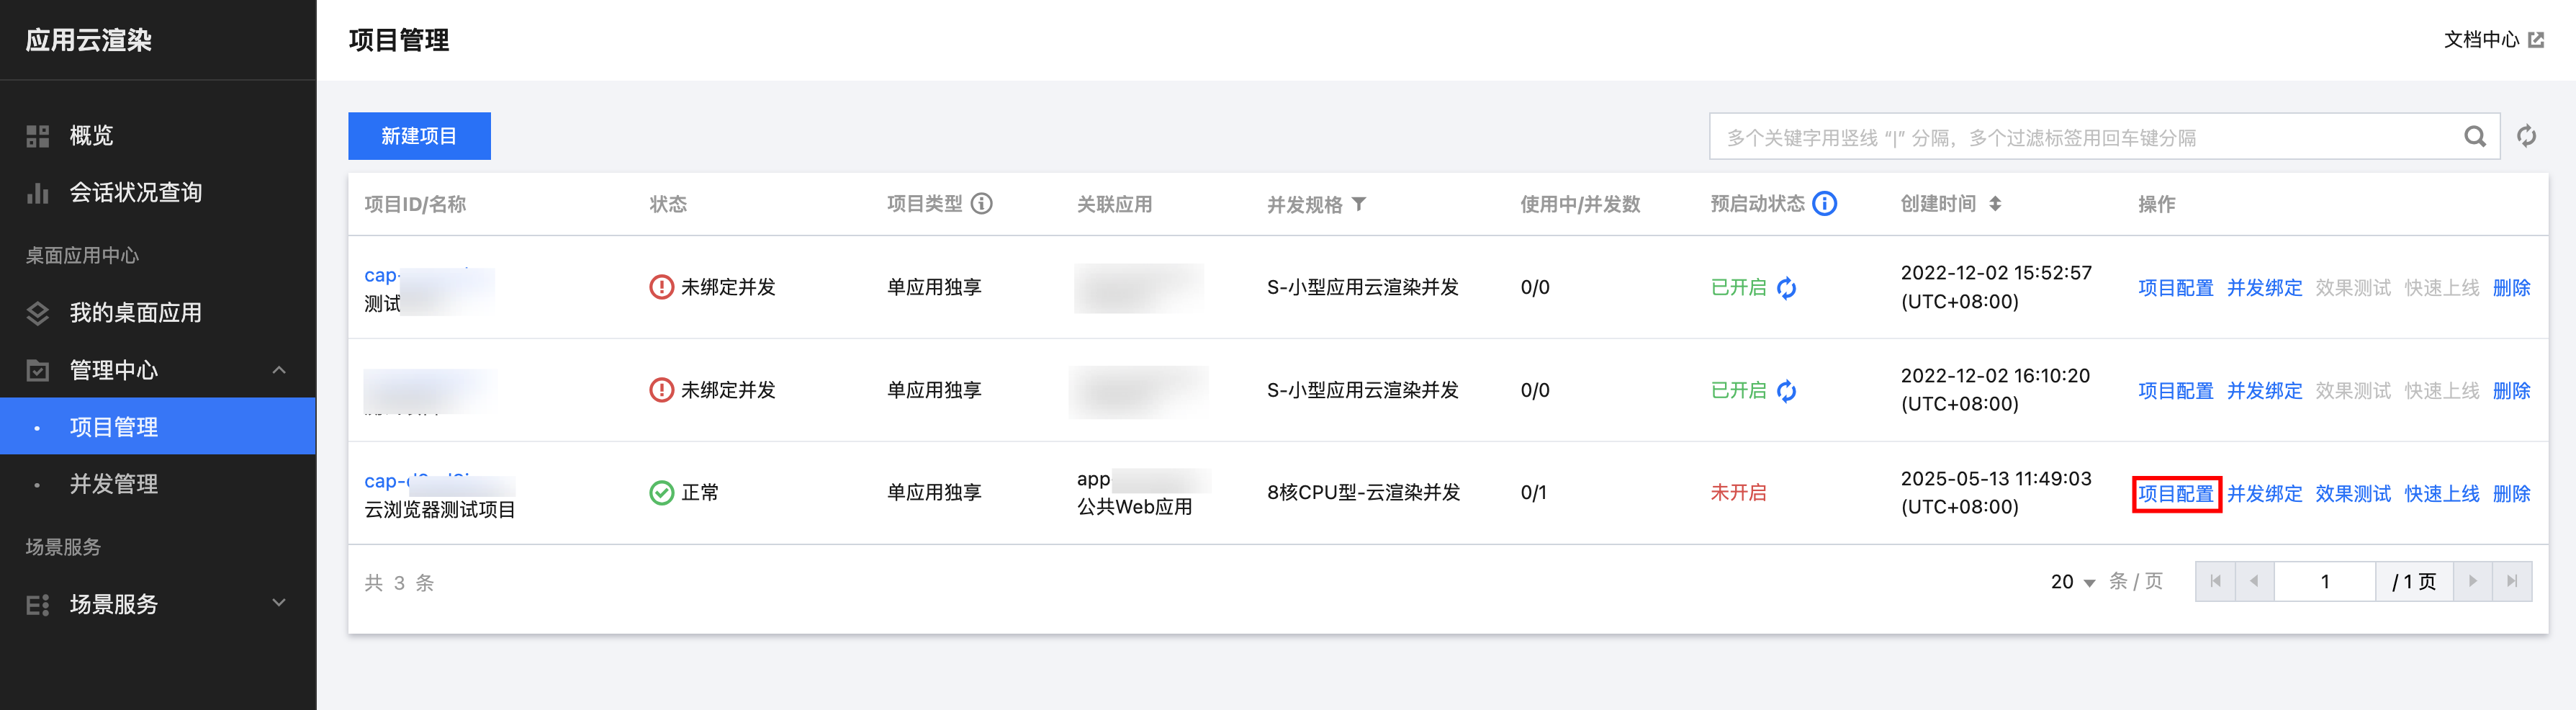Viewport: 2576px width, 710px height.
Task: Expand the 场景服务 sidebar section
Action: [279, 603]
